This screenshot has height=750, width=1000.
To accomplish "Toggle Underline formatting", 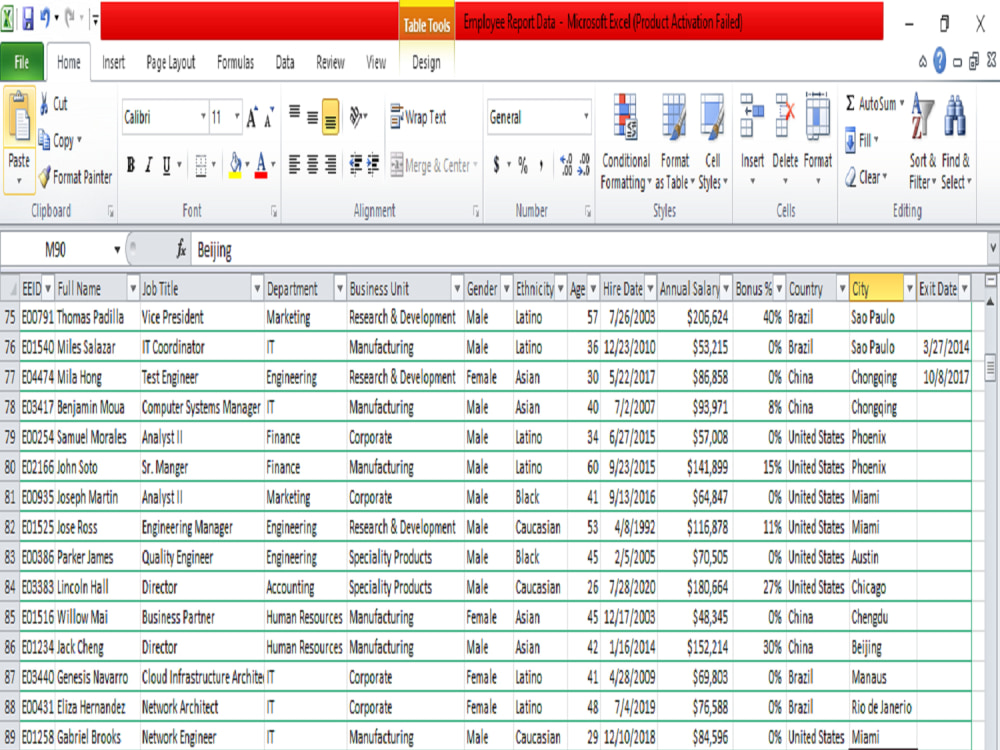I will (x=166, y=165).
